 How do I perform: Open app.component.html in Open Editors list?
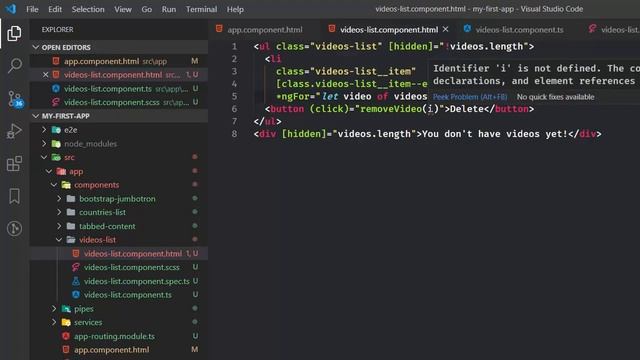click(x=119, y=61)
